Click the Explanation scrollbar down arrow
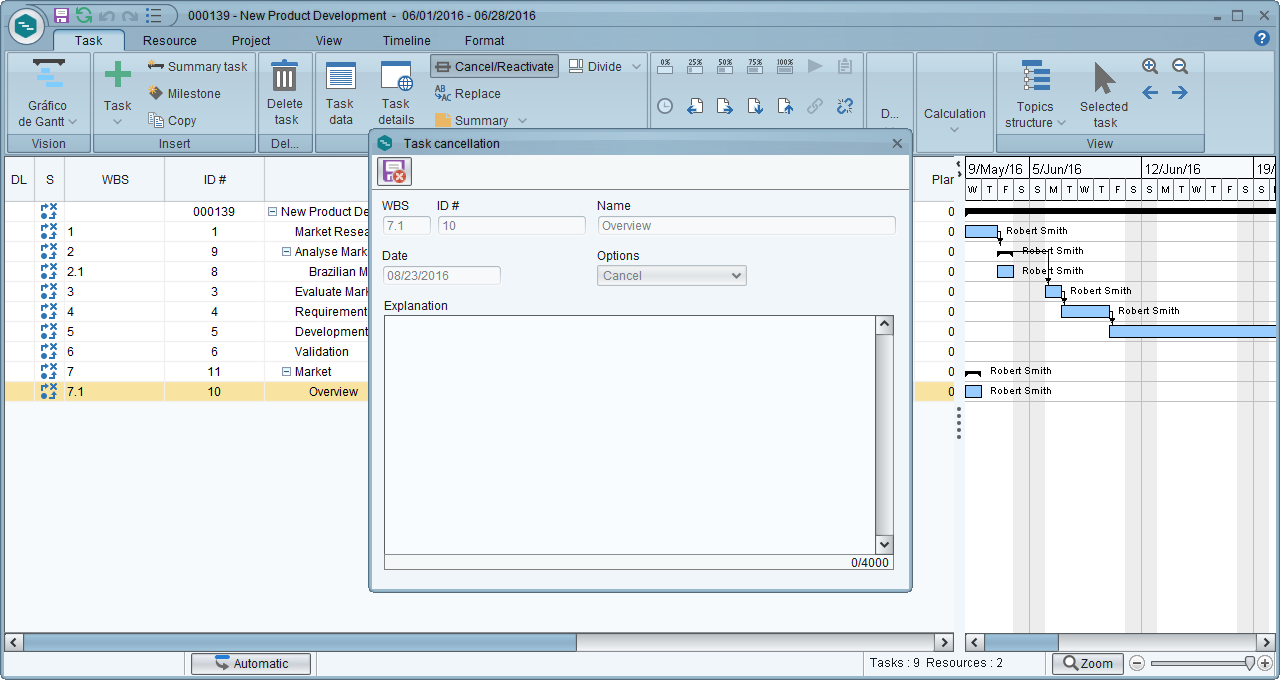 [884, 545]
